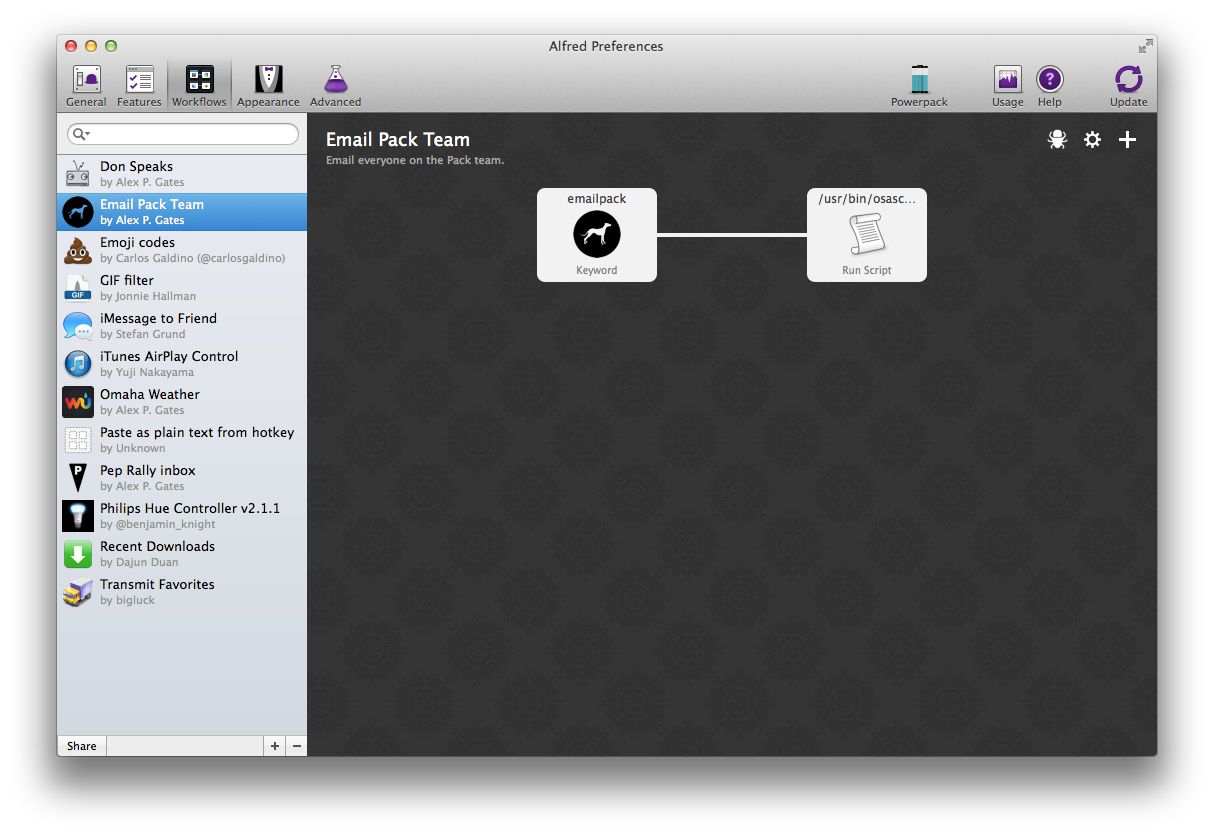The image size is (1214, 835).
Task: Select the Don Speaks workflow
Action: (182, 174)
